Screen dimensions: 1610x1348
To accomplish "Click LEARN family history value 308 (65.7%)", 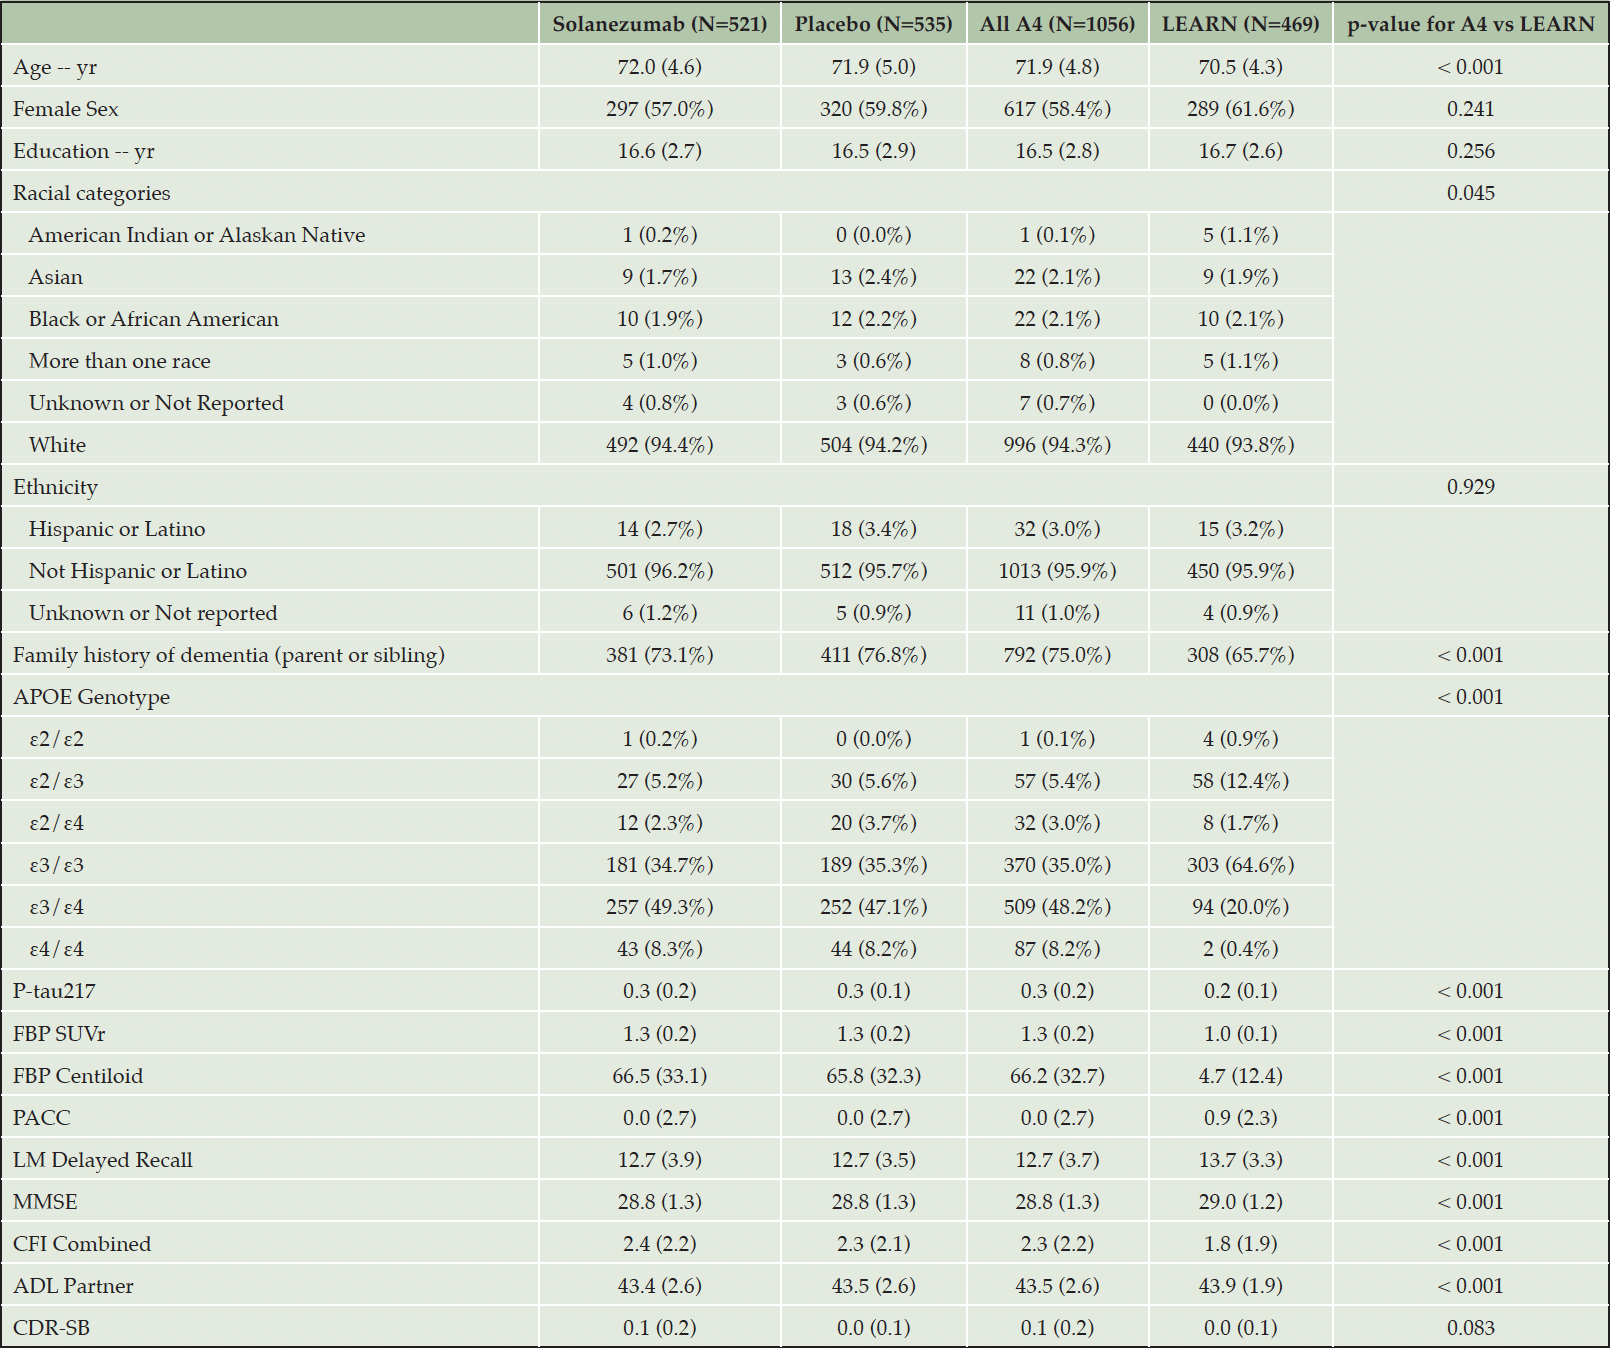I will coord(1241,655).
